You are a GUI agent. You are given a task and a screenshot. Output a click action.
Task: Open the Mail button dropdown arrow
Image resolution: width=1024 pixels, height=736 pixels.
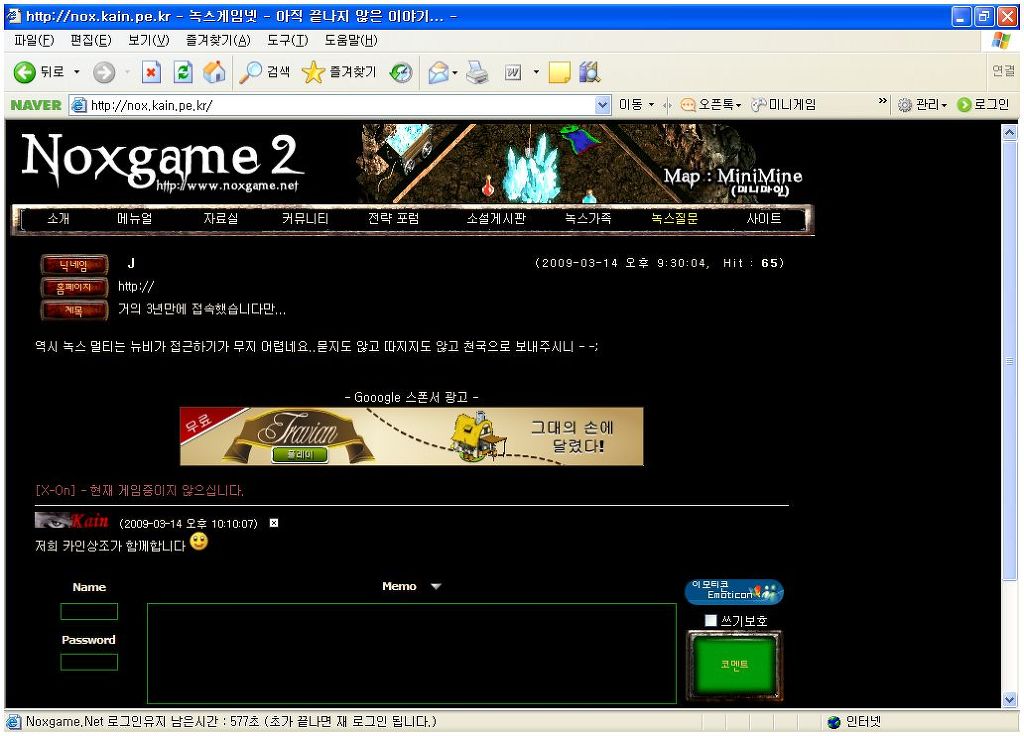click(455, 72)
